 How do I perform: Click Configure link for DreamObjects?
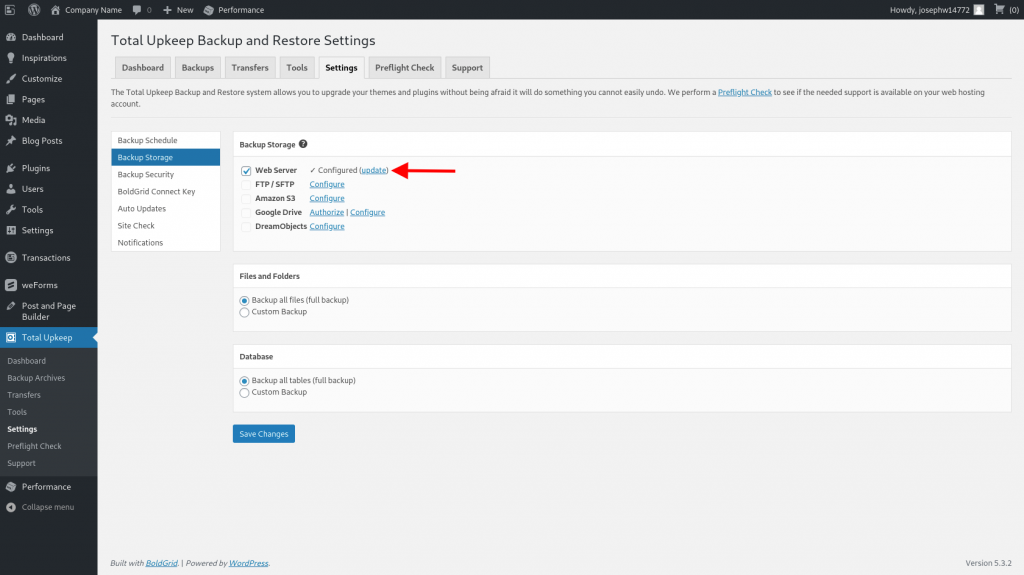tap(327, 227)
